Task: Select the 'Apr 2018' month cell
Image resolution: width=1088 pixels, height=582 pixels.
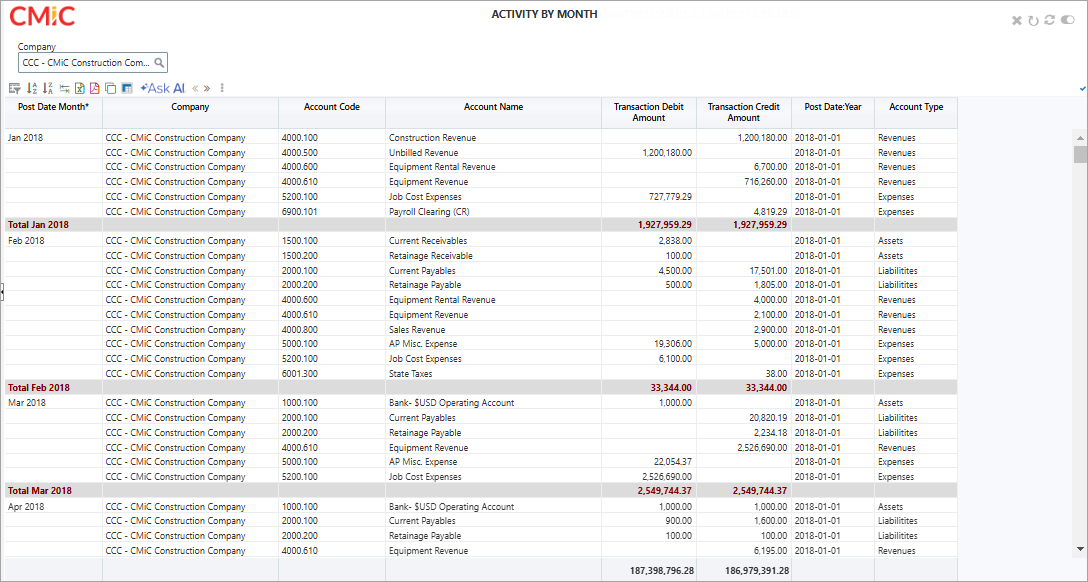Action: (x=26, y=506)
